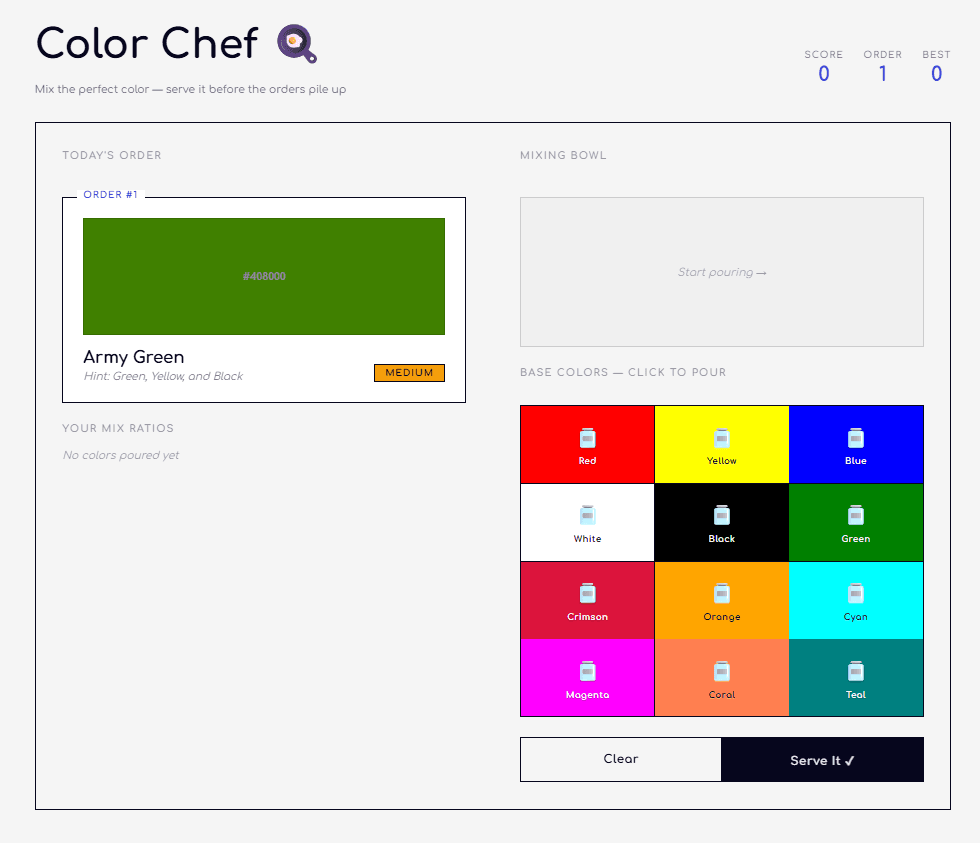The height and width of the screenshot is (843, 980).
Task: Pour the Cyan paint jar
Action: [855, 599]
